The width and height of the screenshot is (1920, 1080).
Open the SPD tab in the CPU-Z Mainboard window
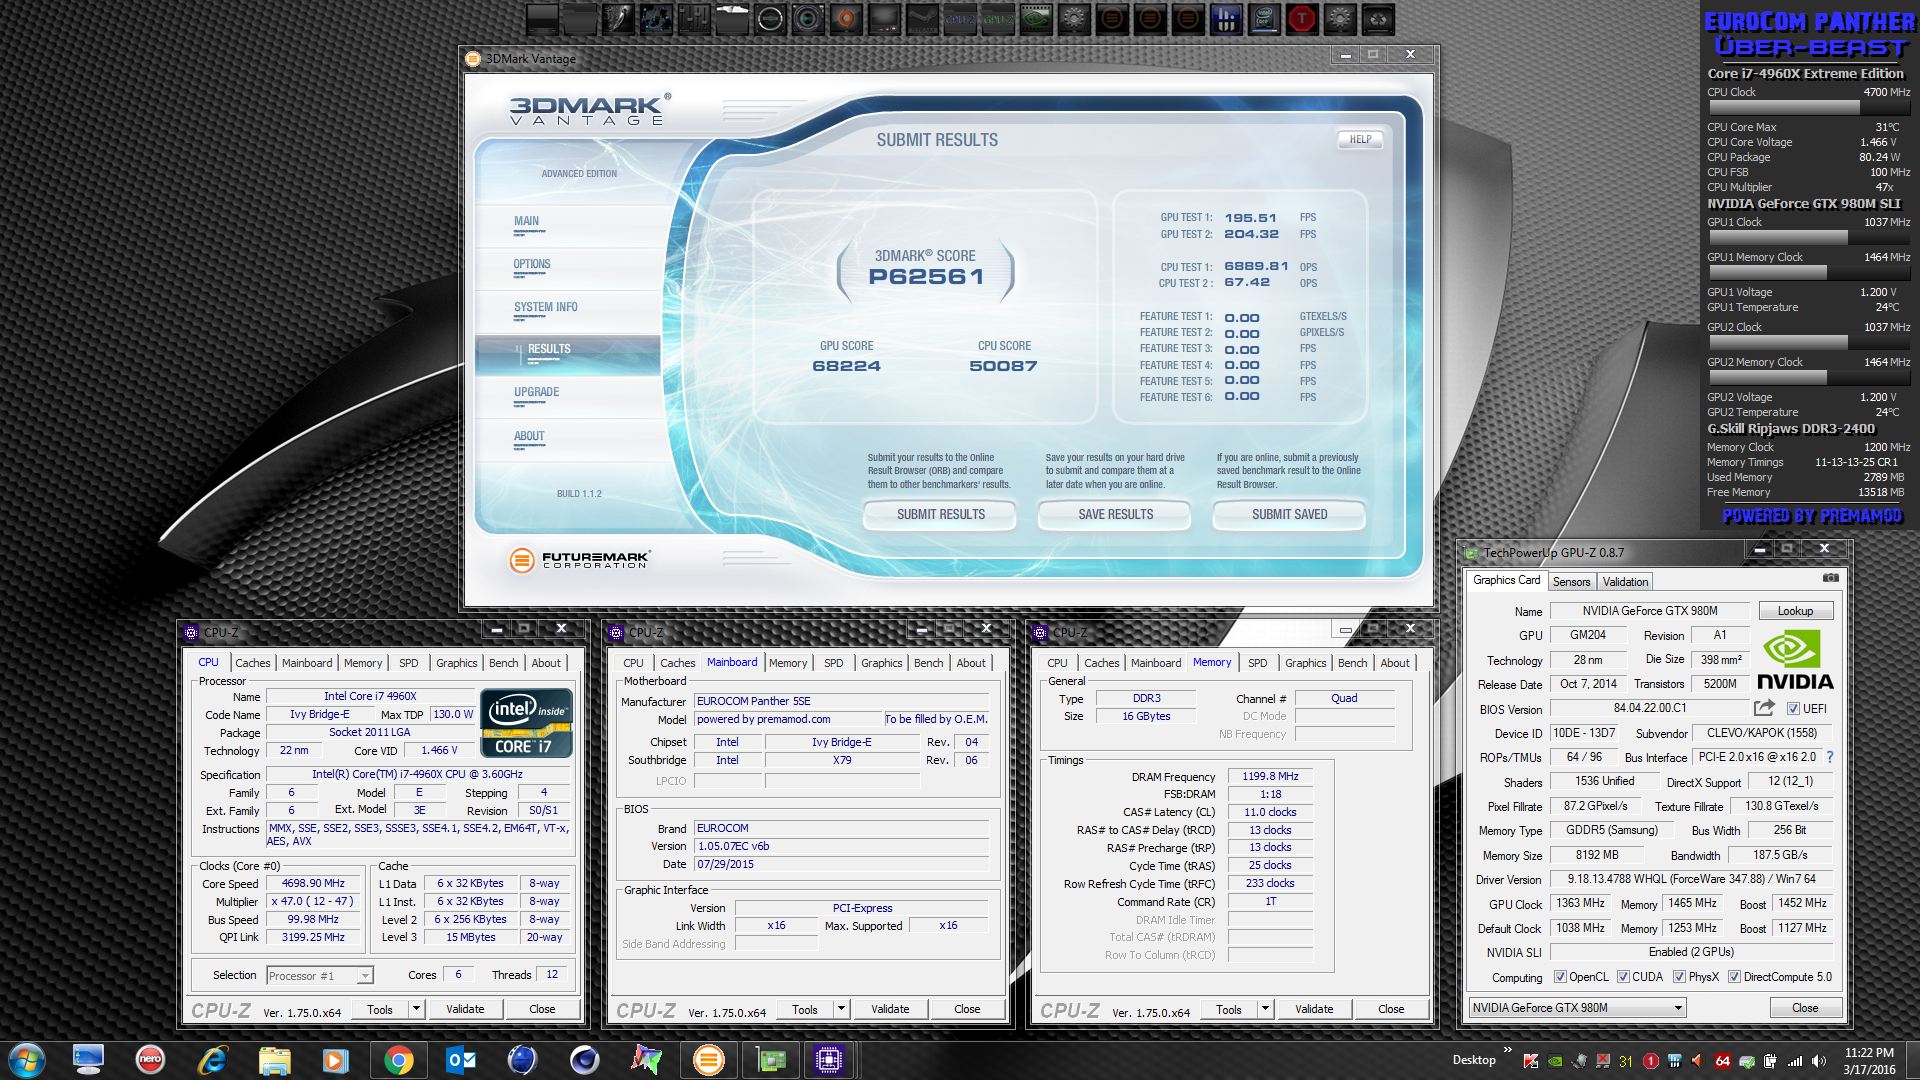pyautogui.click(x=834, y=663)
